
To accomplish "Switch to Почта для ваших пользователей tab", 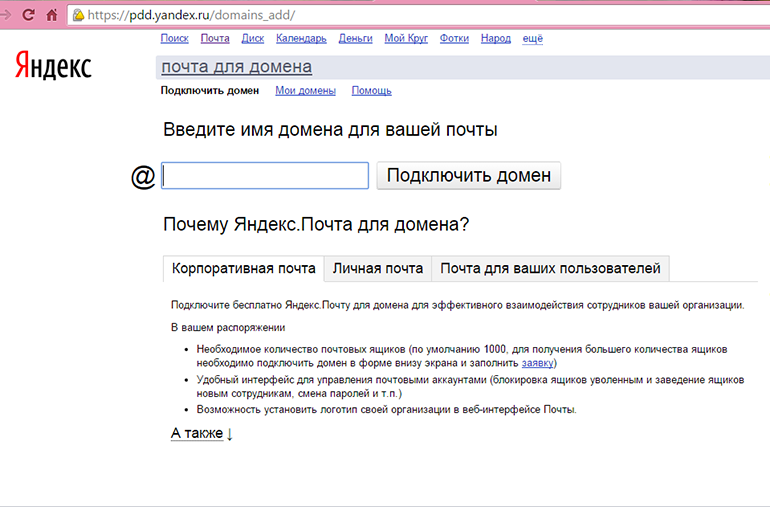I will 550,269.
